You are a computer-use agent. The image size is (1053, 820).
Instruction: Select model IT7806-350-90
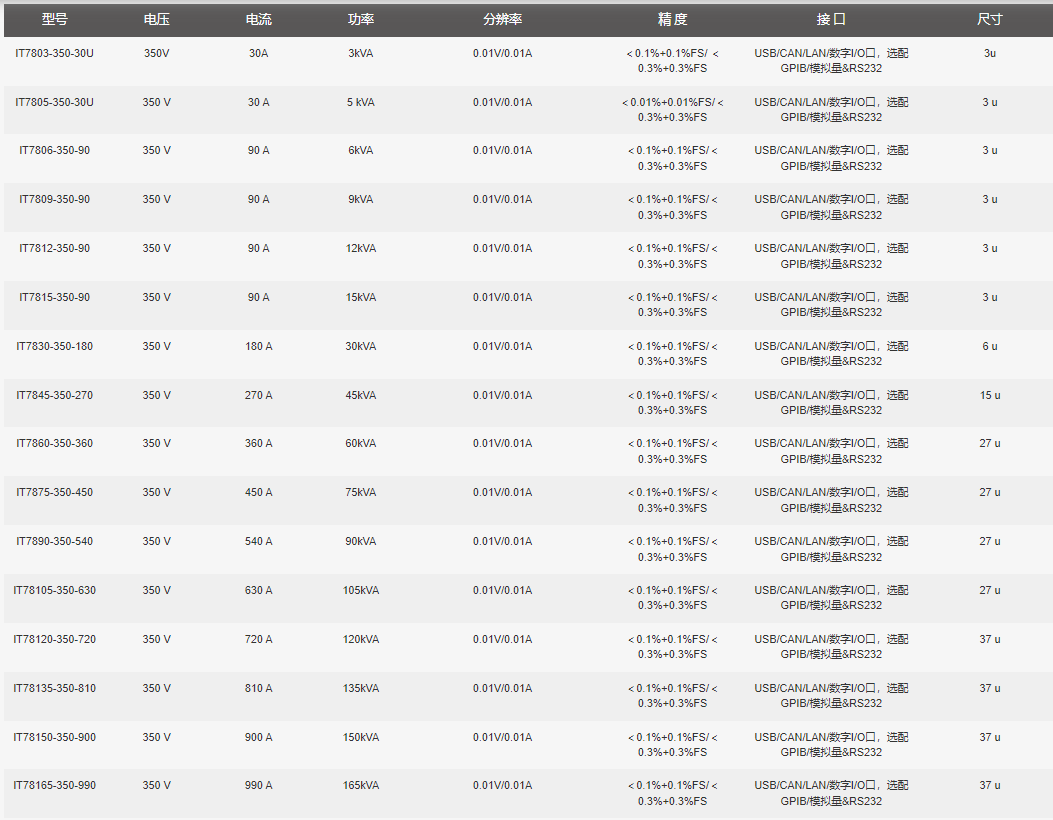pyautogui.click(x=54, y=150)
